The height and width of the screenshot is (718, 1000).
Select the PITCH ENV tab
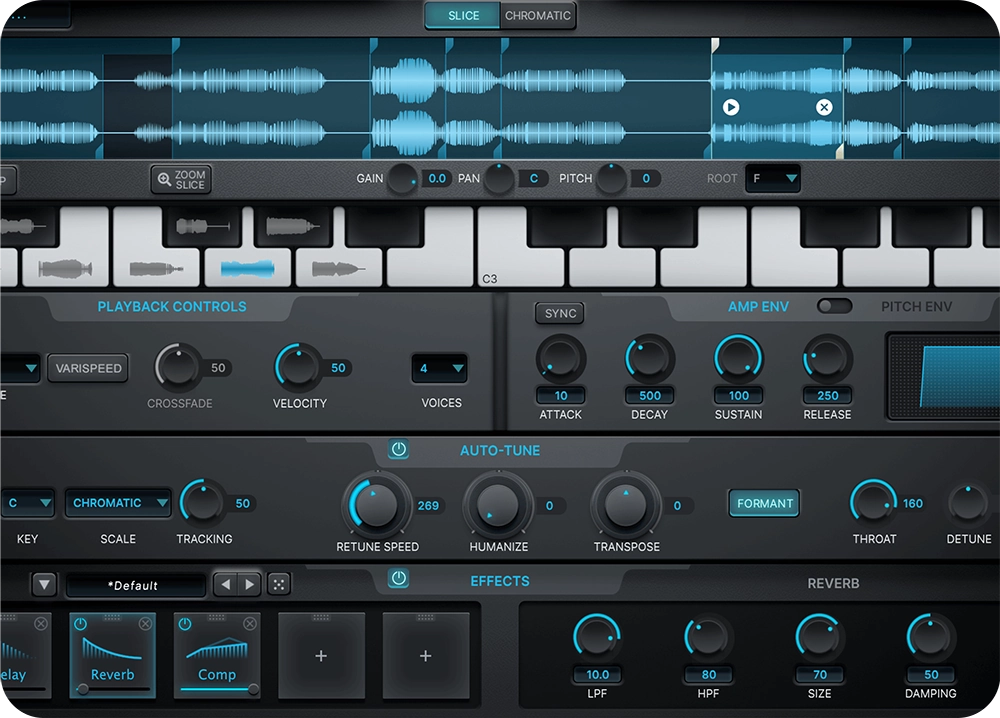(916, 307)
